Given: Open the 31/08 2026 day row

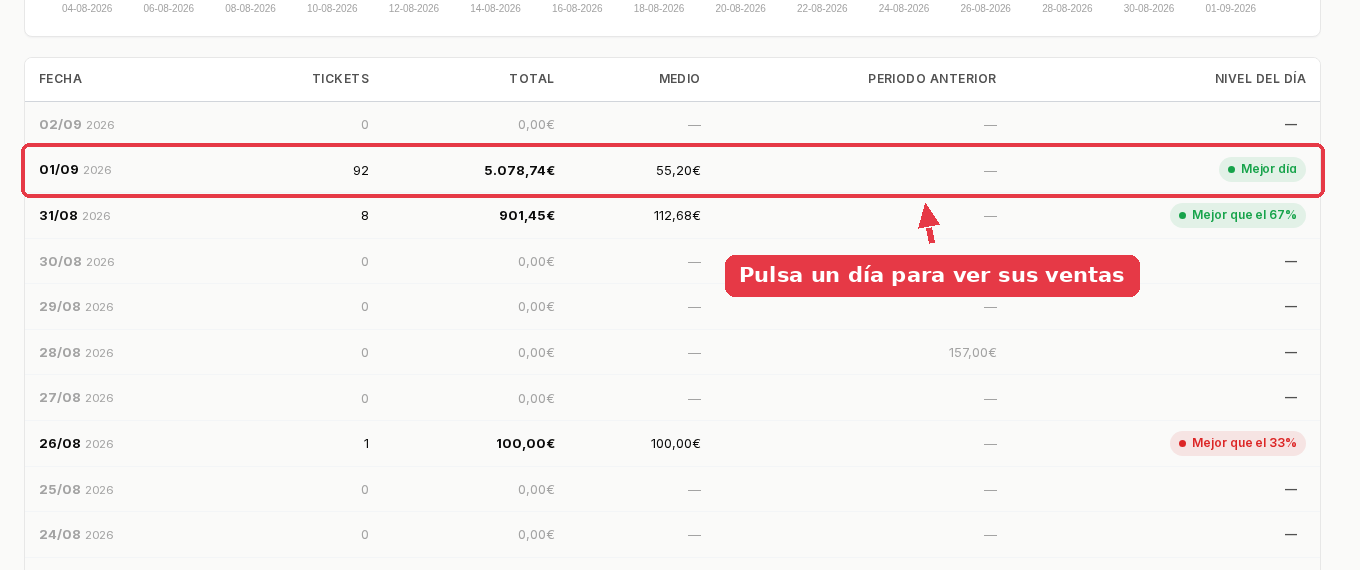Looking at the screenshot, I should click(672, 216).
